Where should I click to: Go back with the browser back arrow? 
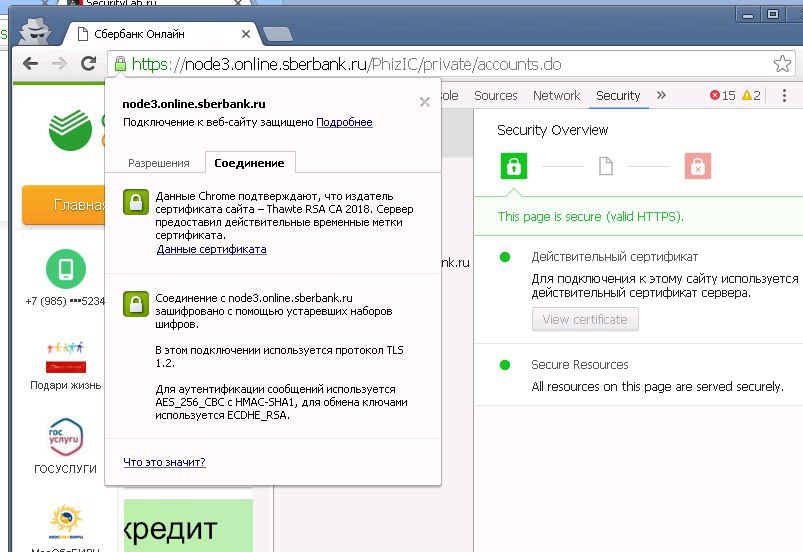tap(31, 63)
